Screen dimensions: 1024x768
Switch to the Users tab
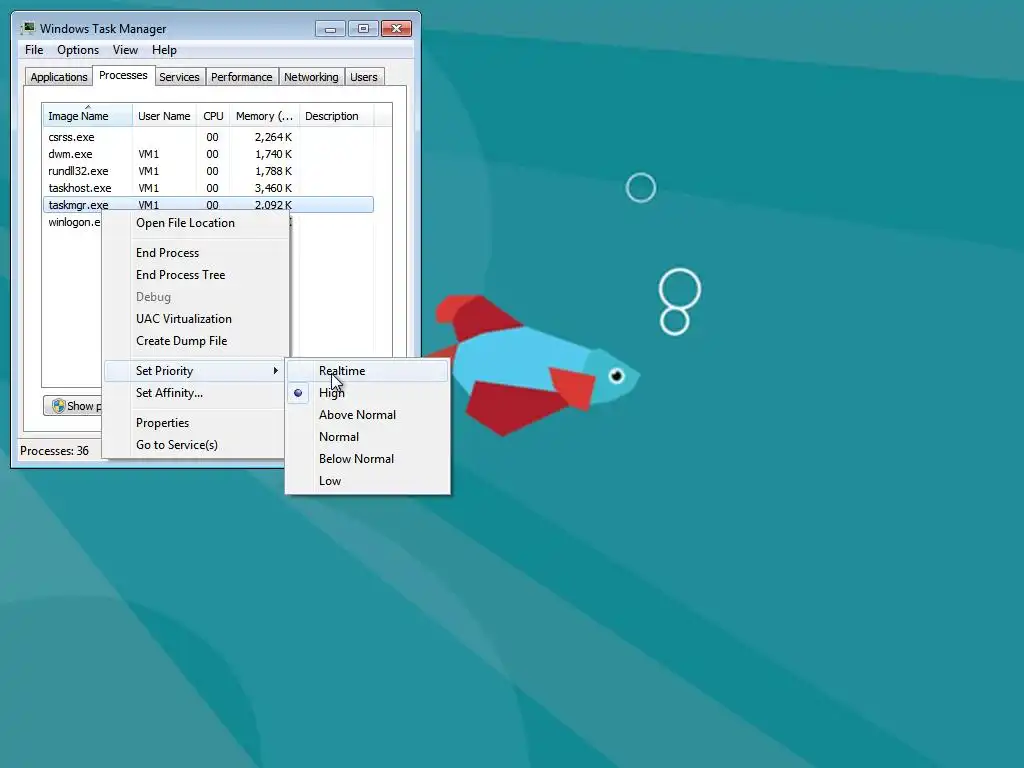363,76
